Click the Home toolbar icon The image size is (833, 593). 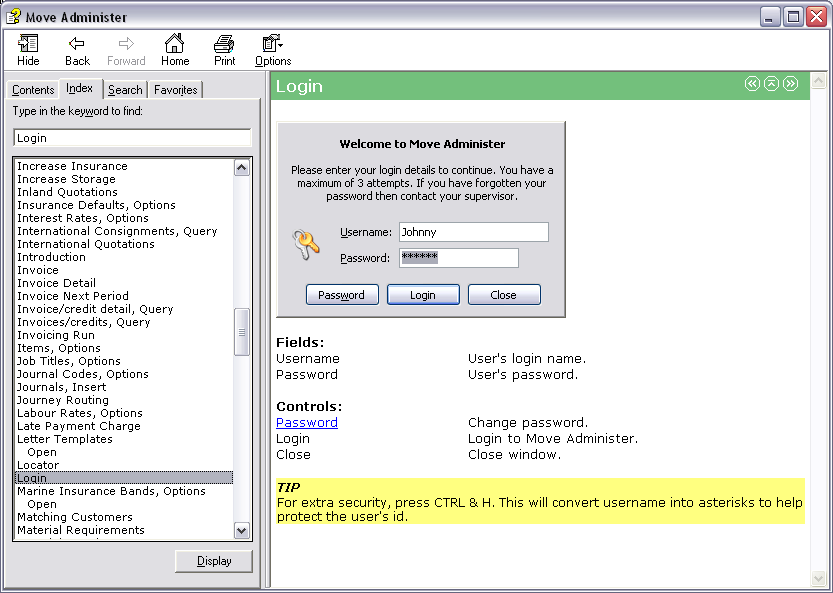coord(175,49)
